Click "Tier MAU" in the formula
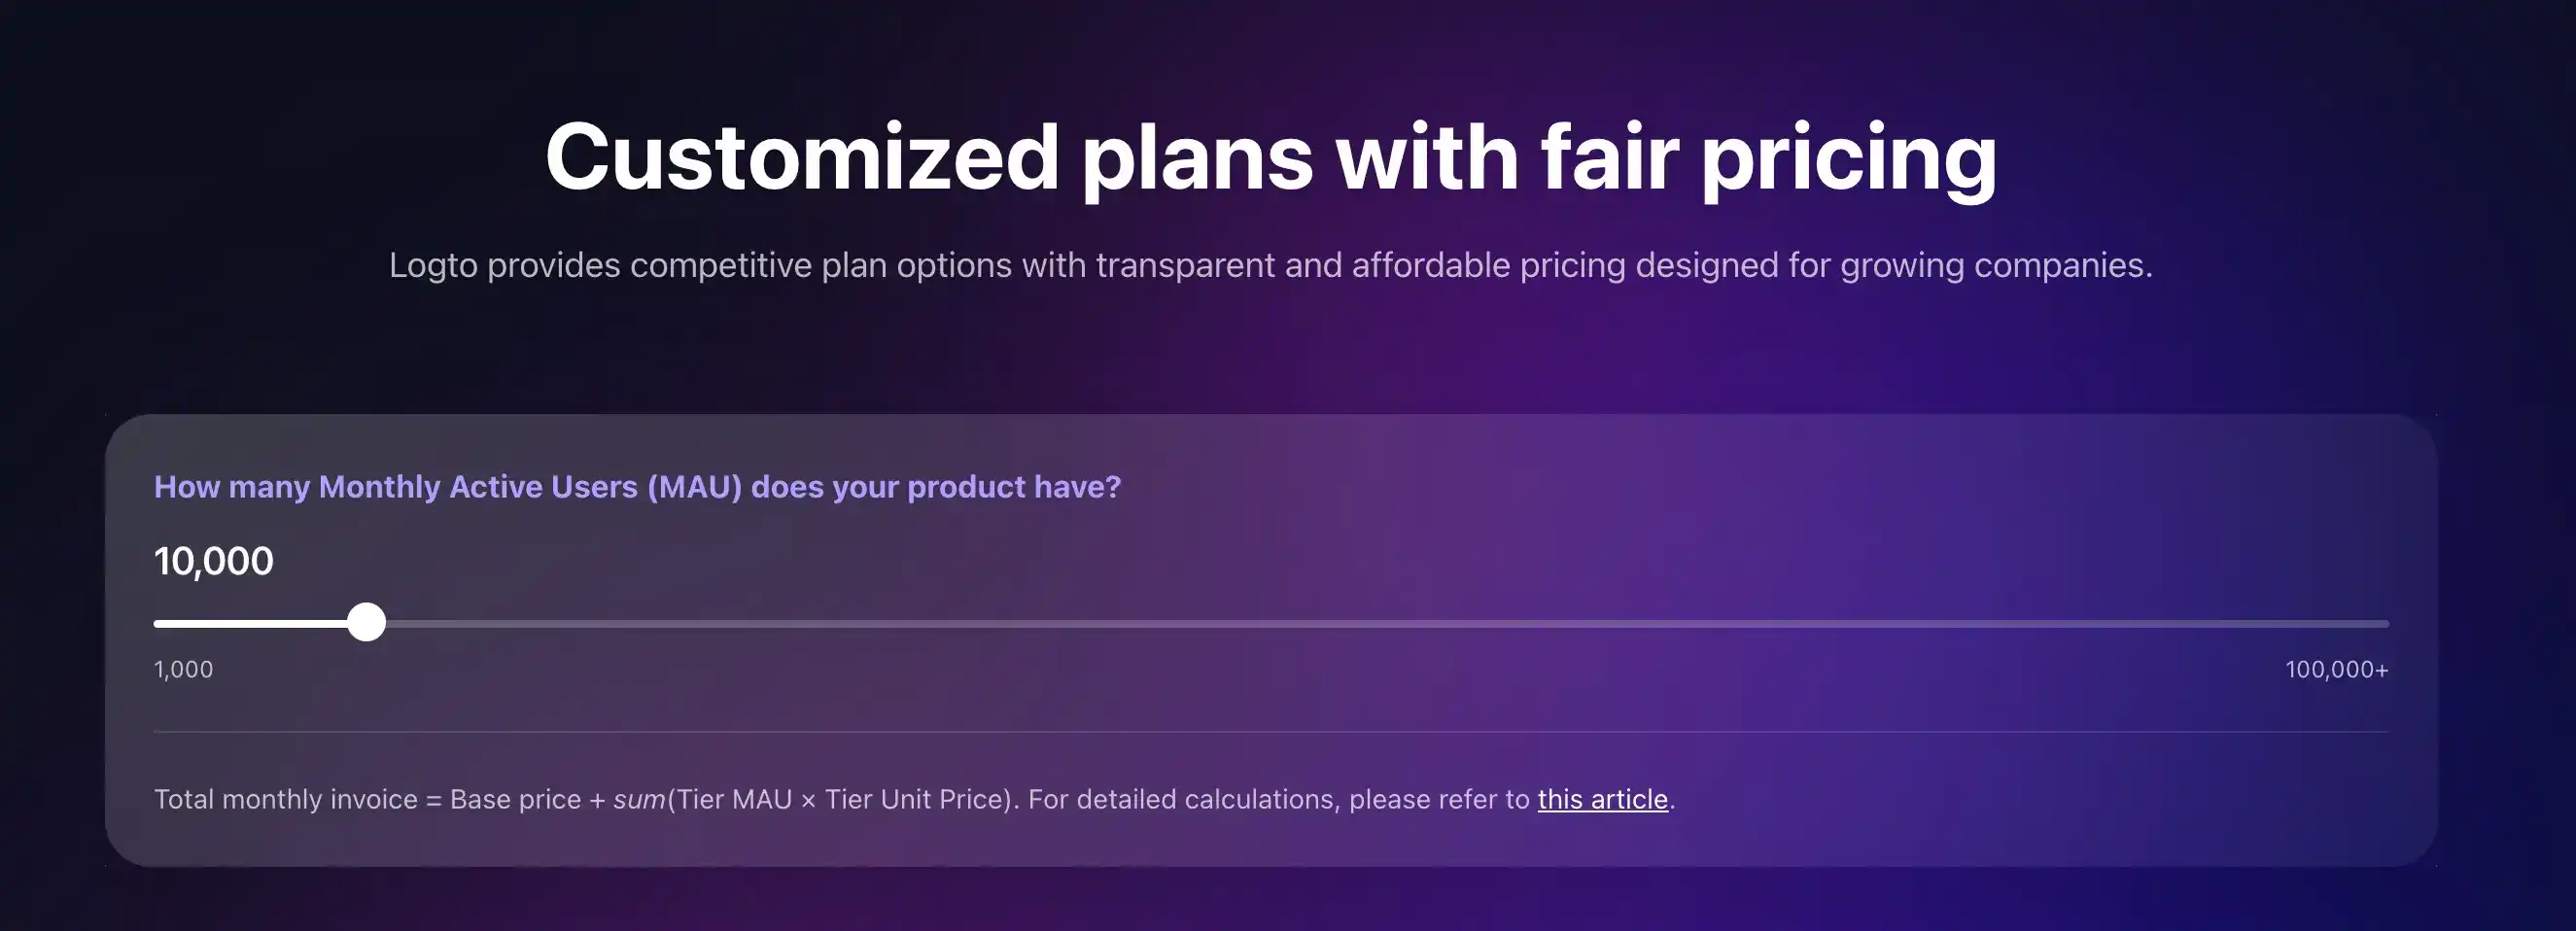2576x931 pixels. 734,799
